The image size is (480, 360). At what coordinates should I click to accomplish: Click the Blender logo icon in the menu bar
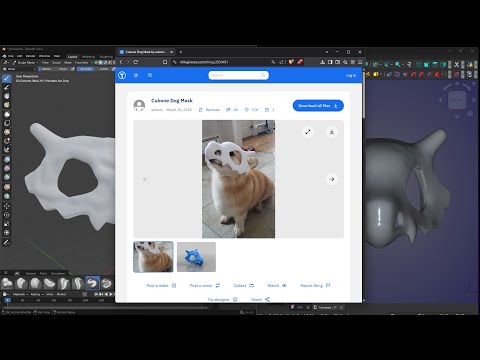tap(4, 56)
